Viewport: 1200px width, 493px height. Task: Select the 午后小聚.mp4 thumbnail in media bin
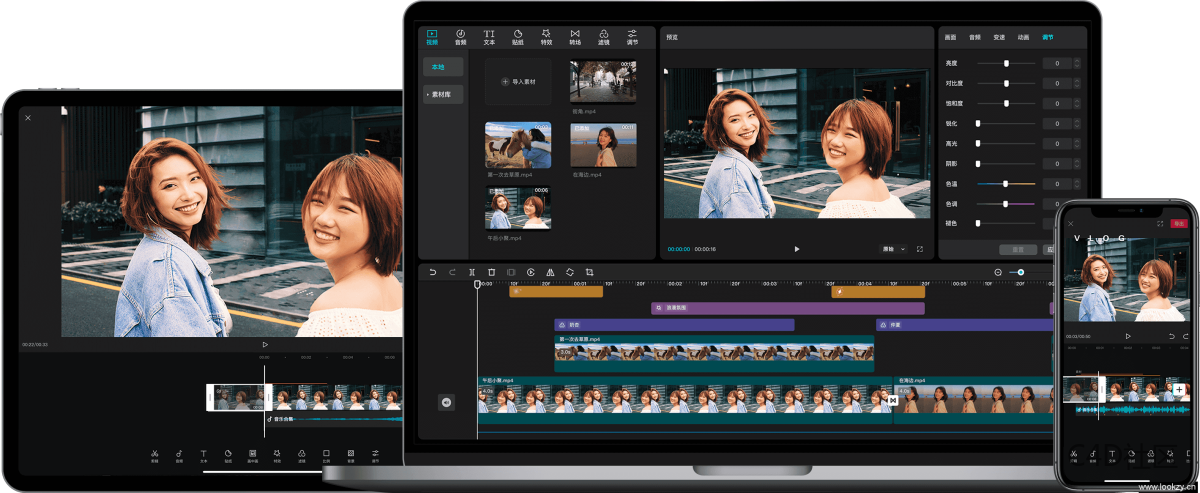518,208
